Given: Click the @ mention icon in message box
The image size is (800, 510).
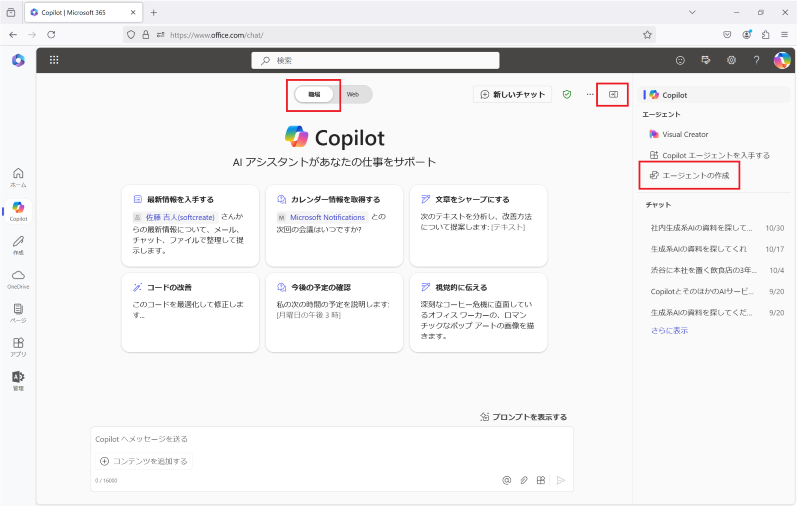Looking at the screenshot, I should [507, 480].
